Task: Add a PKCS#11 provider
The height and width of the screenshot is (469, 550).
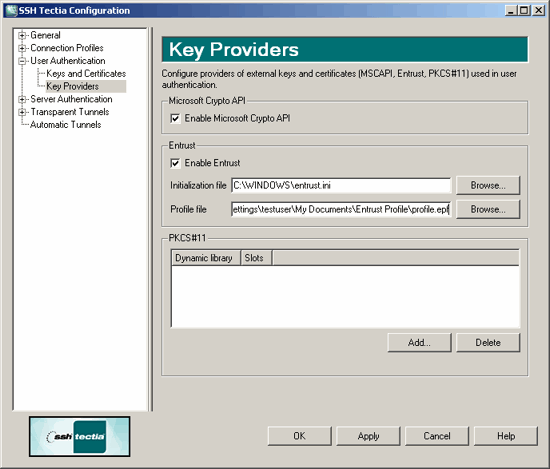Action: point(419,342)
